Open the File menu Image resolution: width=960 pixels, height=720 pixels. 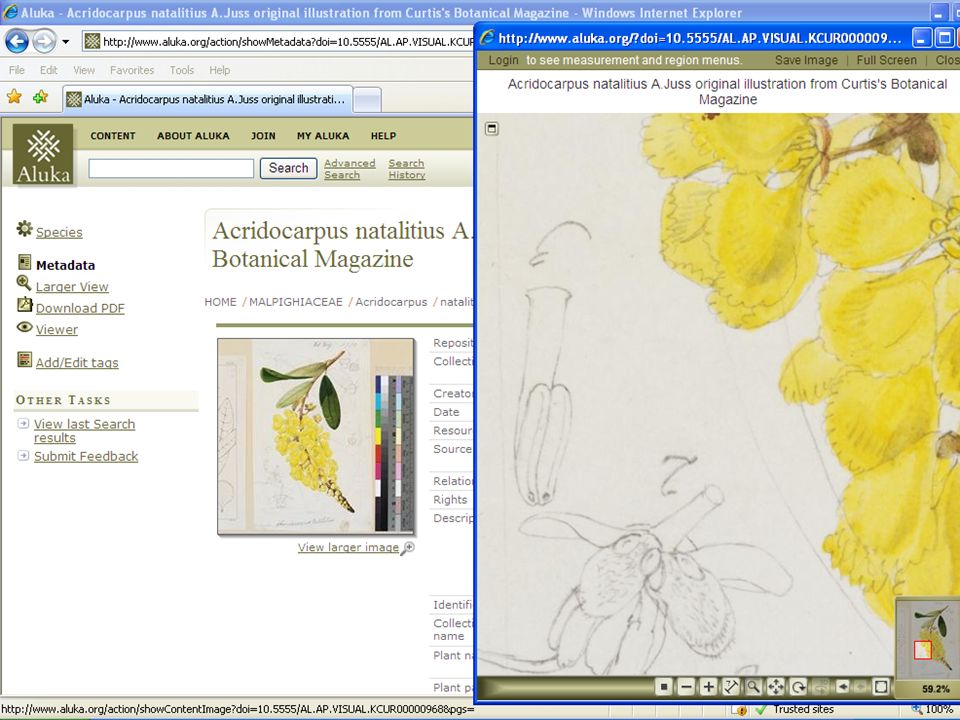click(17, 70)
